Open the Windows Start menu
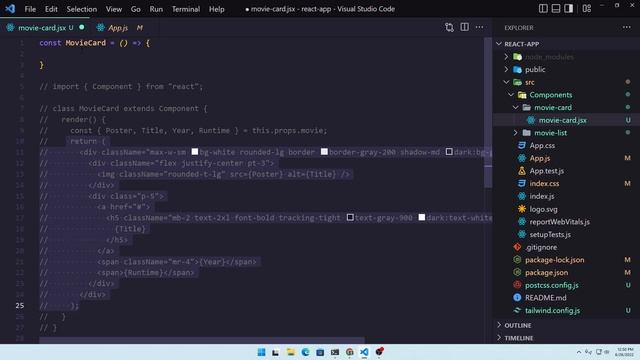This screenshot has height=360, width=640. [261, 352]
